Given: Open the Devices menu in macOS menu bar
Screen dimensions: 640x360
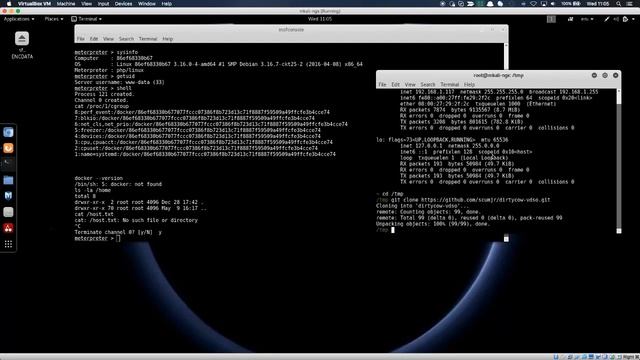Looking at the screenshot, I should point(123,4).
